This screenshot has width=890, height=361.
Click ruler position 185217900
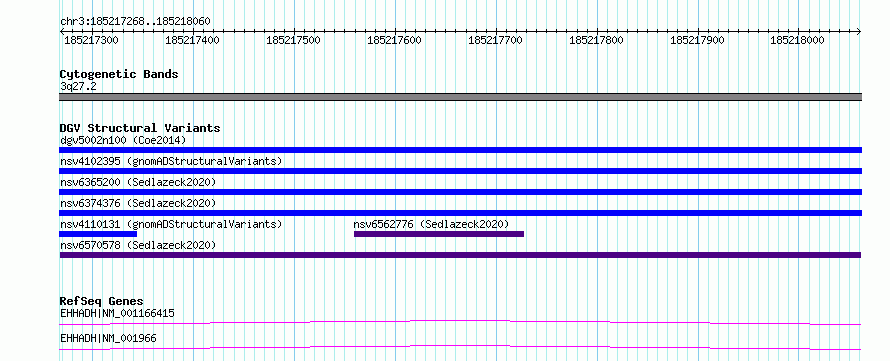697,40
